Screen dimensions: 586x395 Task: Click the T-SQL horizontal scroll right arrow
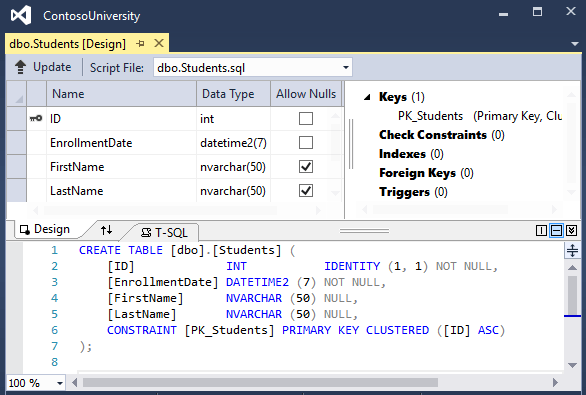555,383
